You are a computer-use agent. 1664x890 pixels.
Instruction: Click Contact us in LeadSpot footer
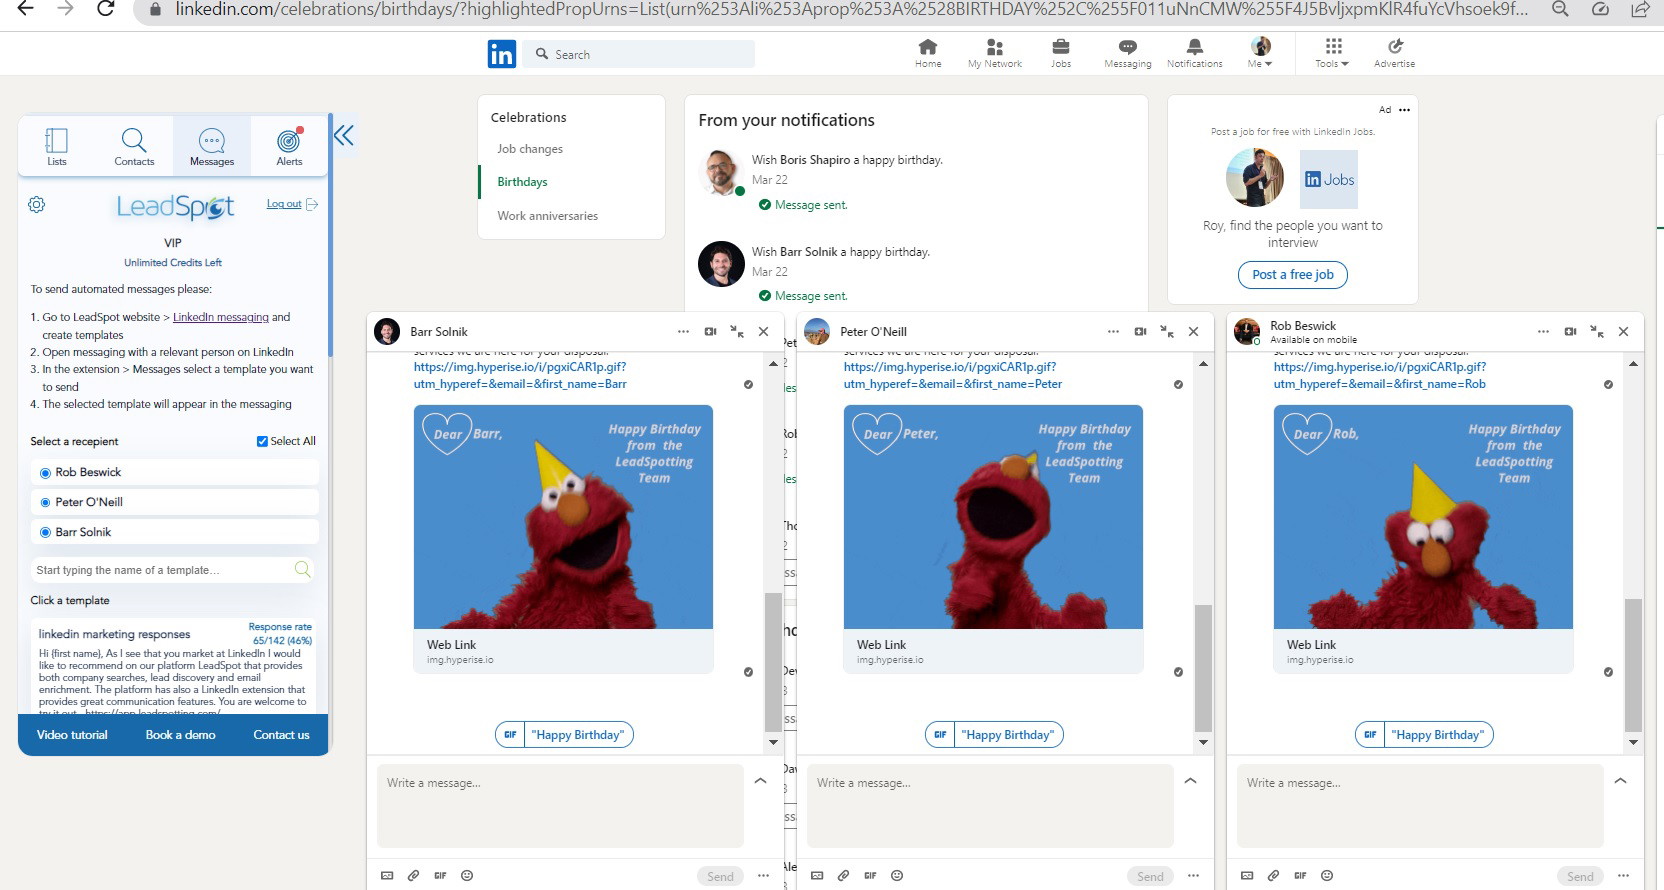click(x=281, y=735)
